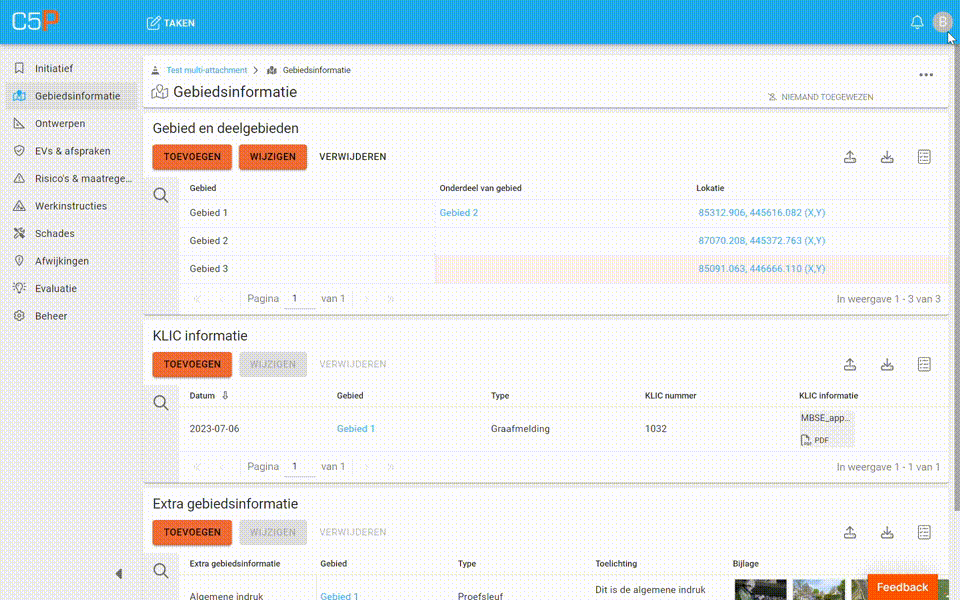The width and height of the screenshot is (960, 600).
Task: Click page number field in KLIC pagination
Action: [x=298, y=467]
